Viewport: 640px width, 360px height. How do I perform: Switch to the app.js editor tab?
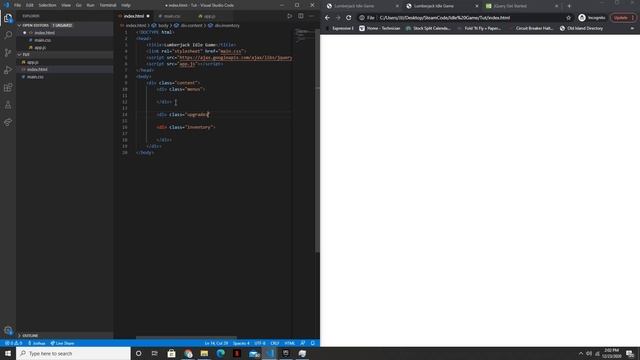pyautogui.click(x=210, y=16)
